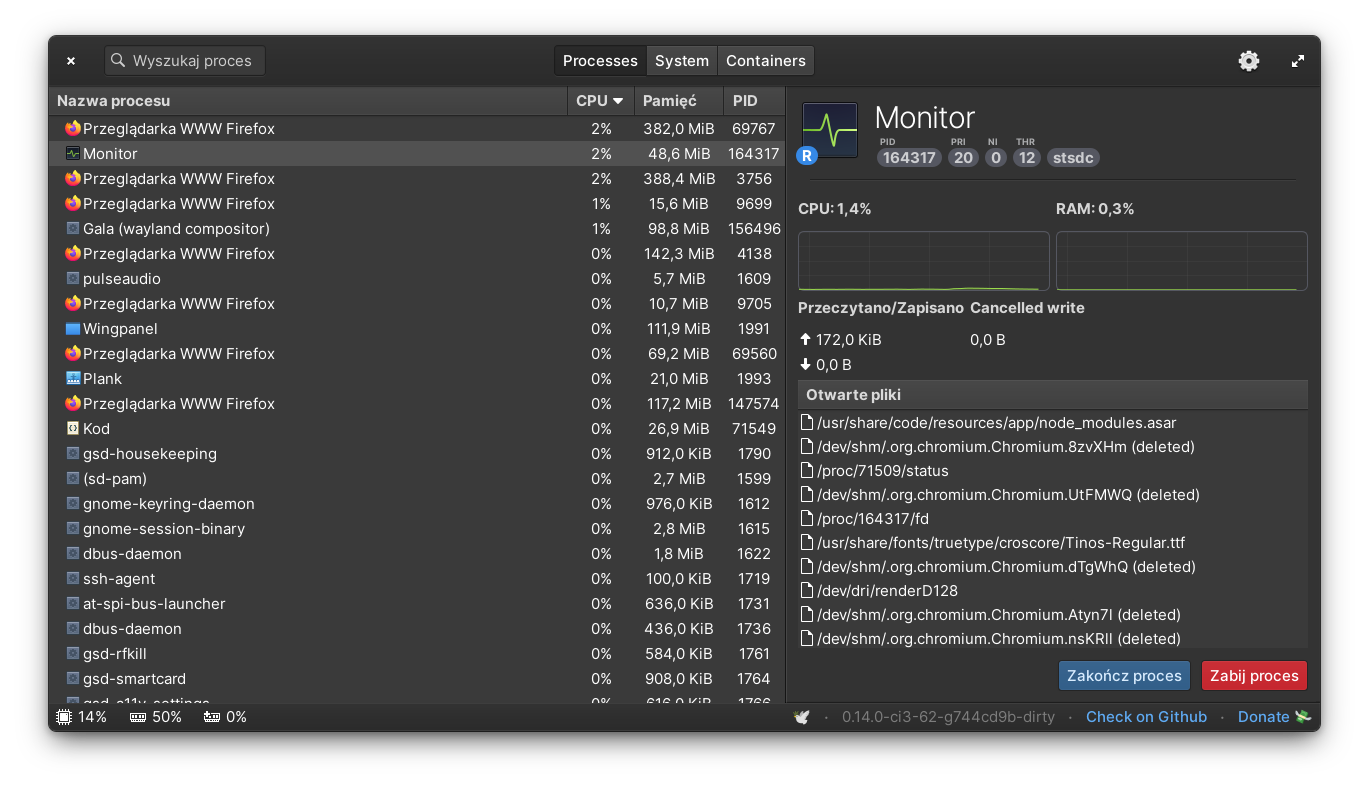Open the Check on Github link

[x=1146, y=717]
